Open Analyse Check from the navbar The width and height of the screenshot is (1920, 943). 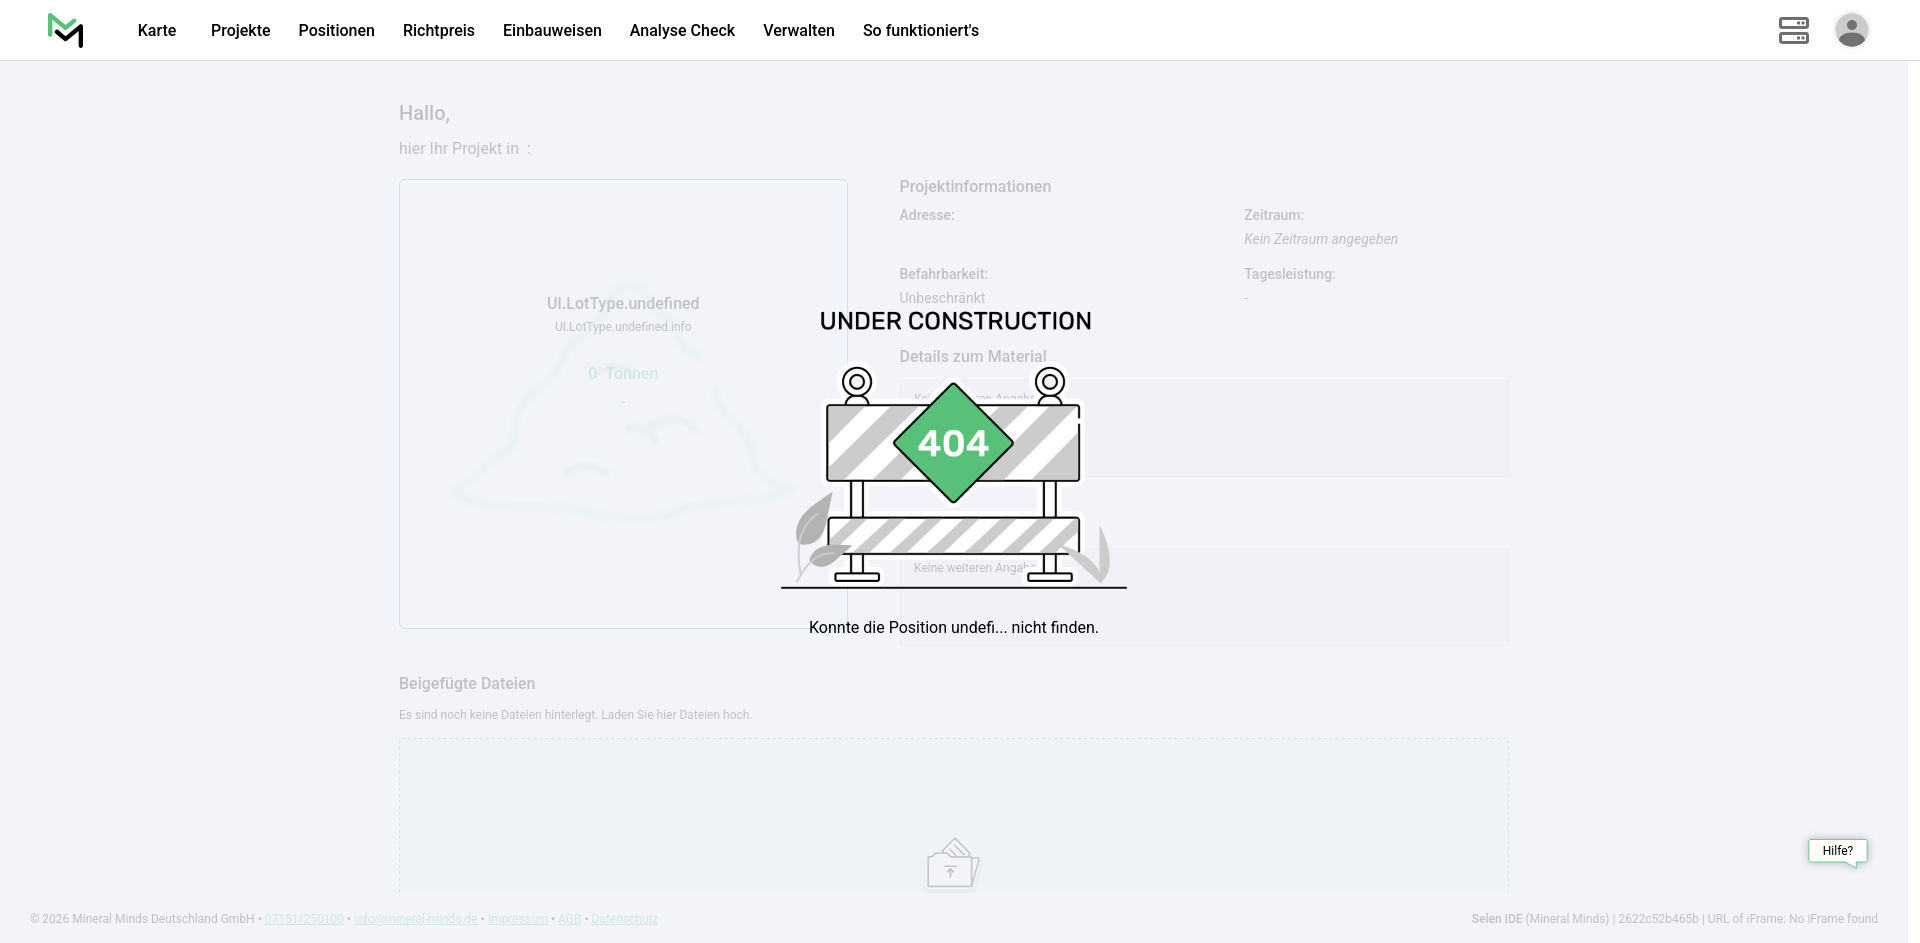682,30
